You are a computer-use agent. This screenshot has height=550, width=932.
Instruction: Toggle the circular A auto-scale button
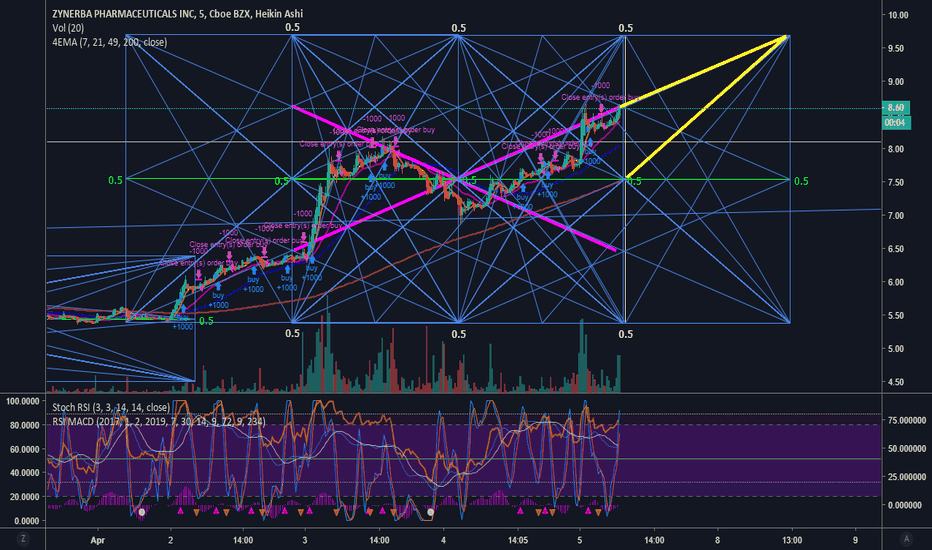click(906, 539)
